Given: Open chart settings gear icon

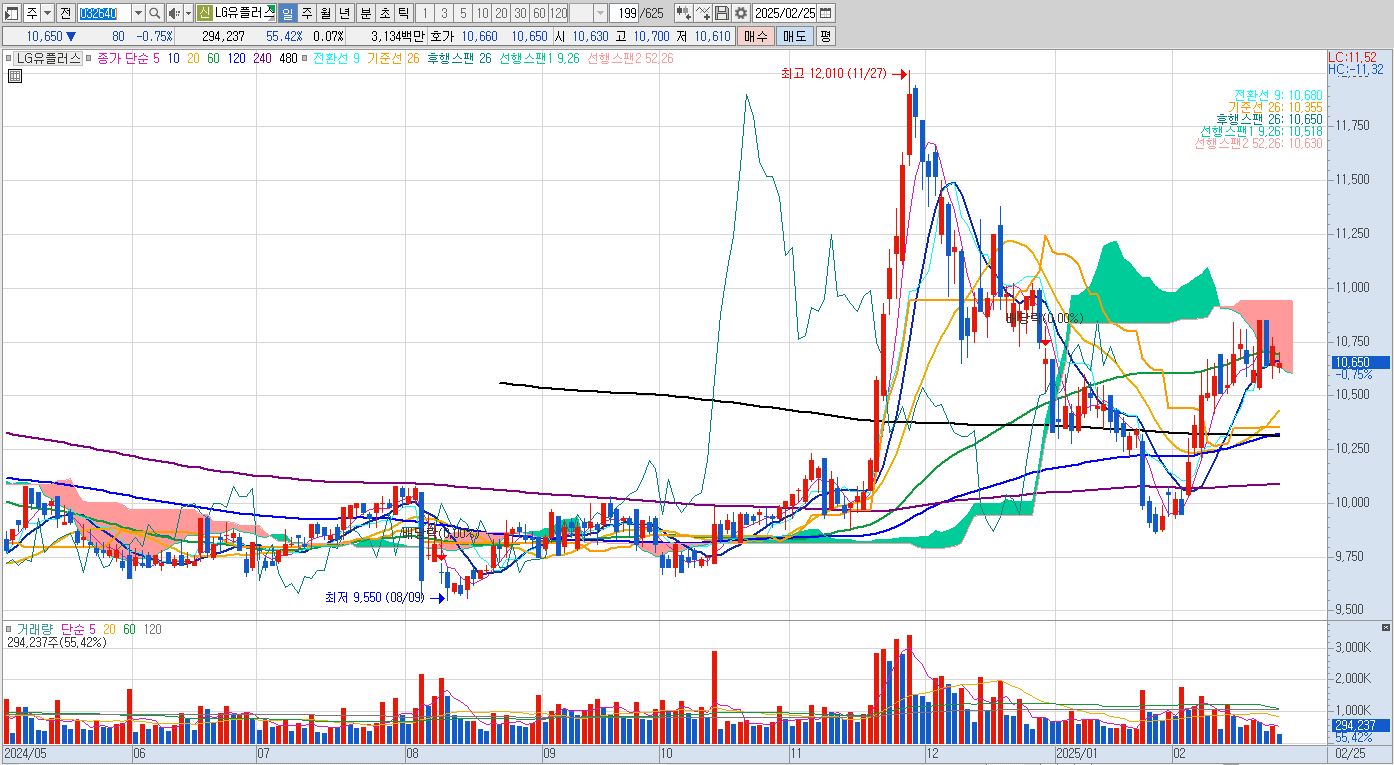Looking at the screenshot, I should [740, 13].
